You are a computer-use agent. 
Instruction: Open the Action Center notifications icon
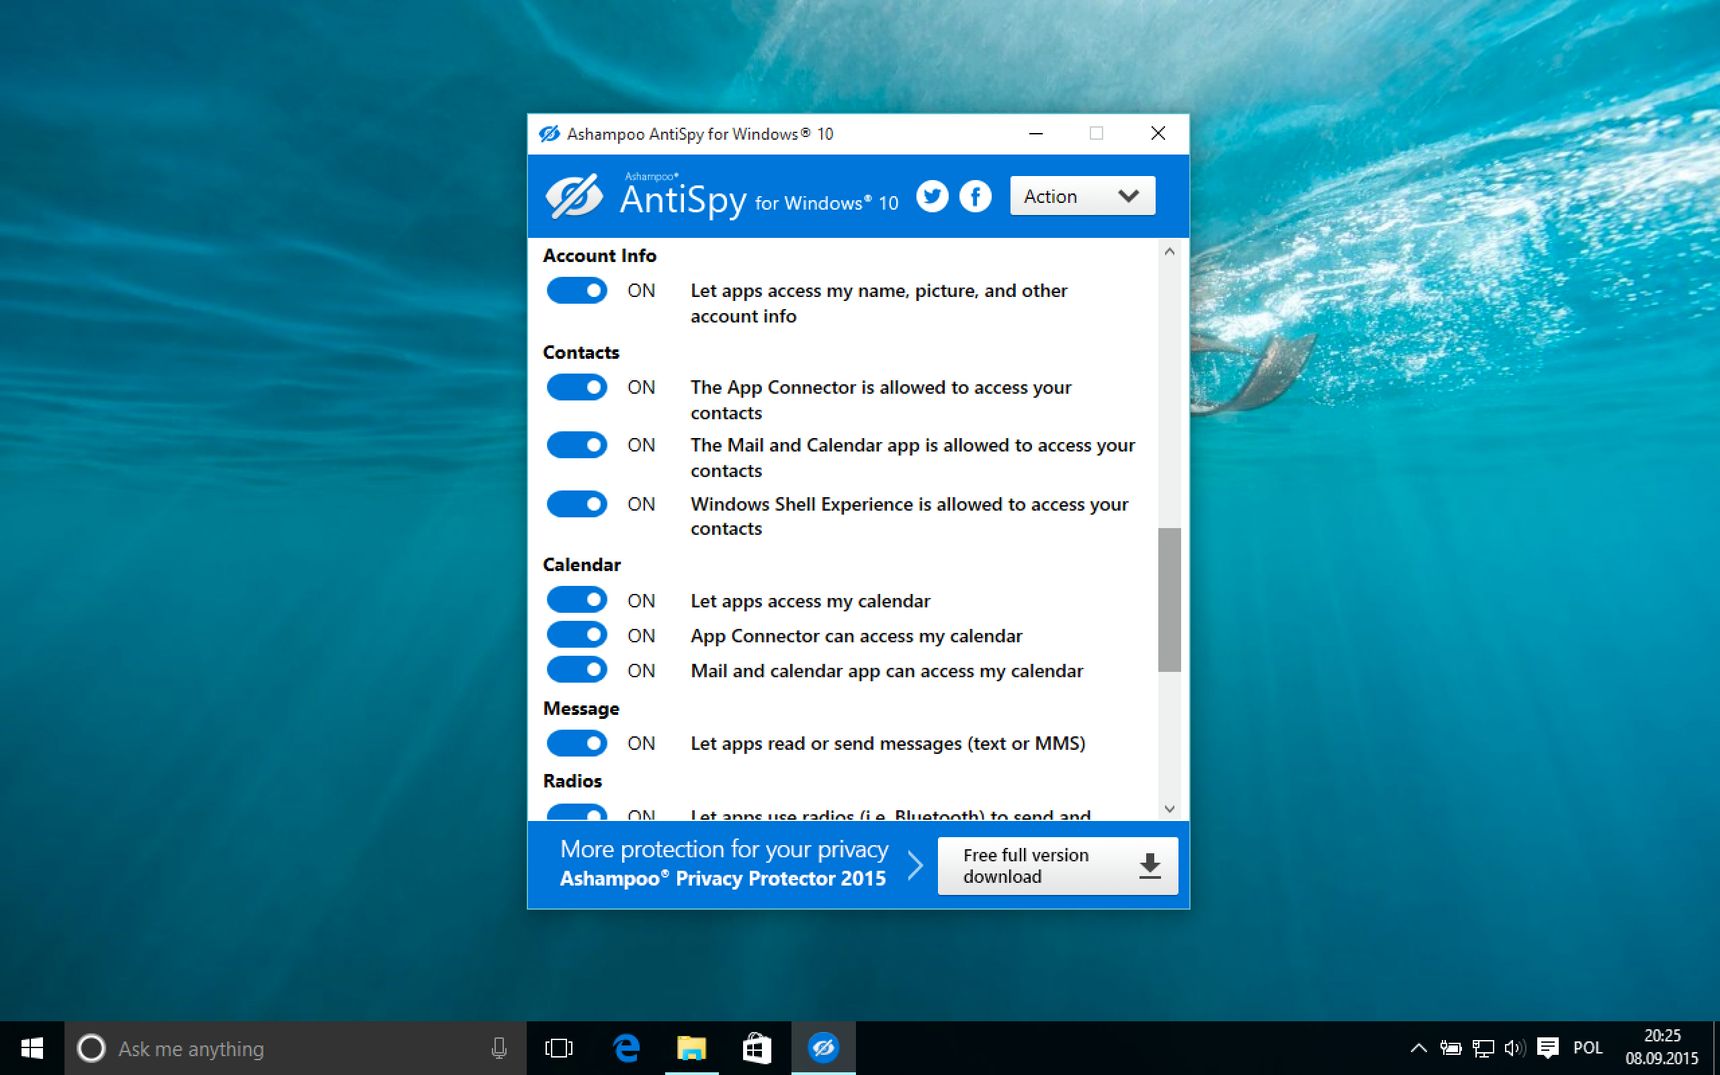[x=1548, y=1048]
